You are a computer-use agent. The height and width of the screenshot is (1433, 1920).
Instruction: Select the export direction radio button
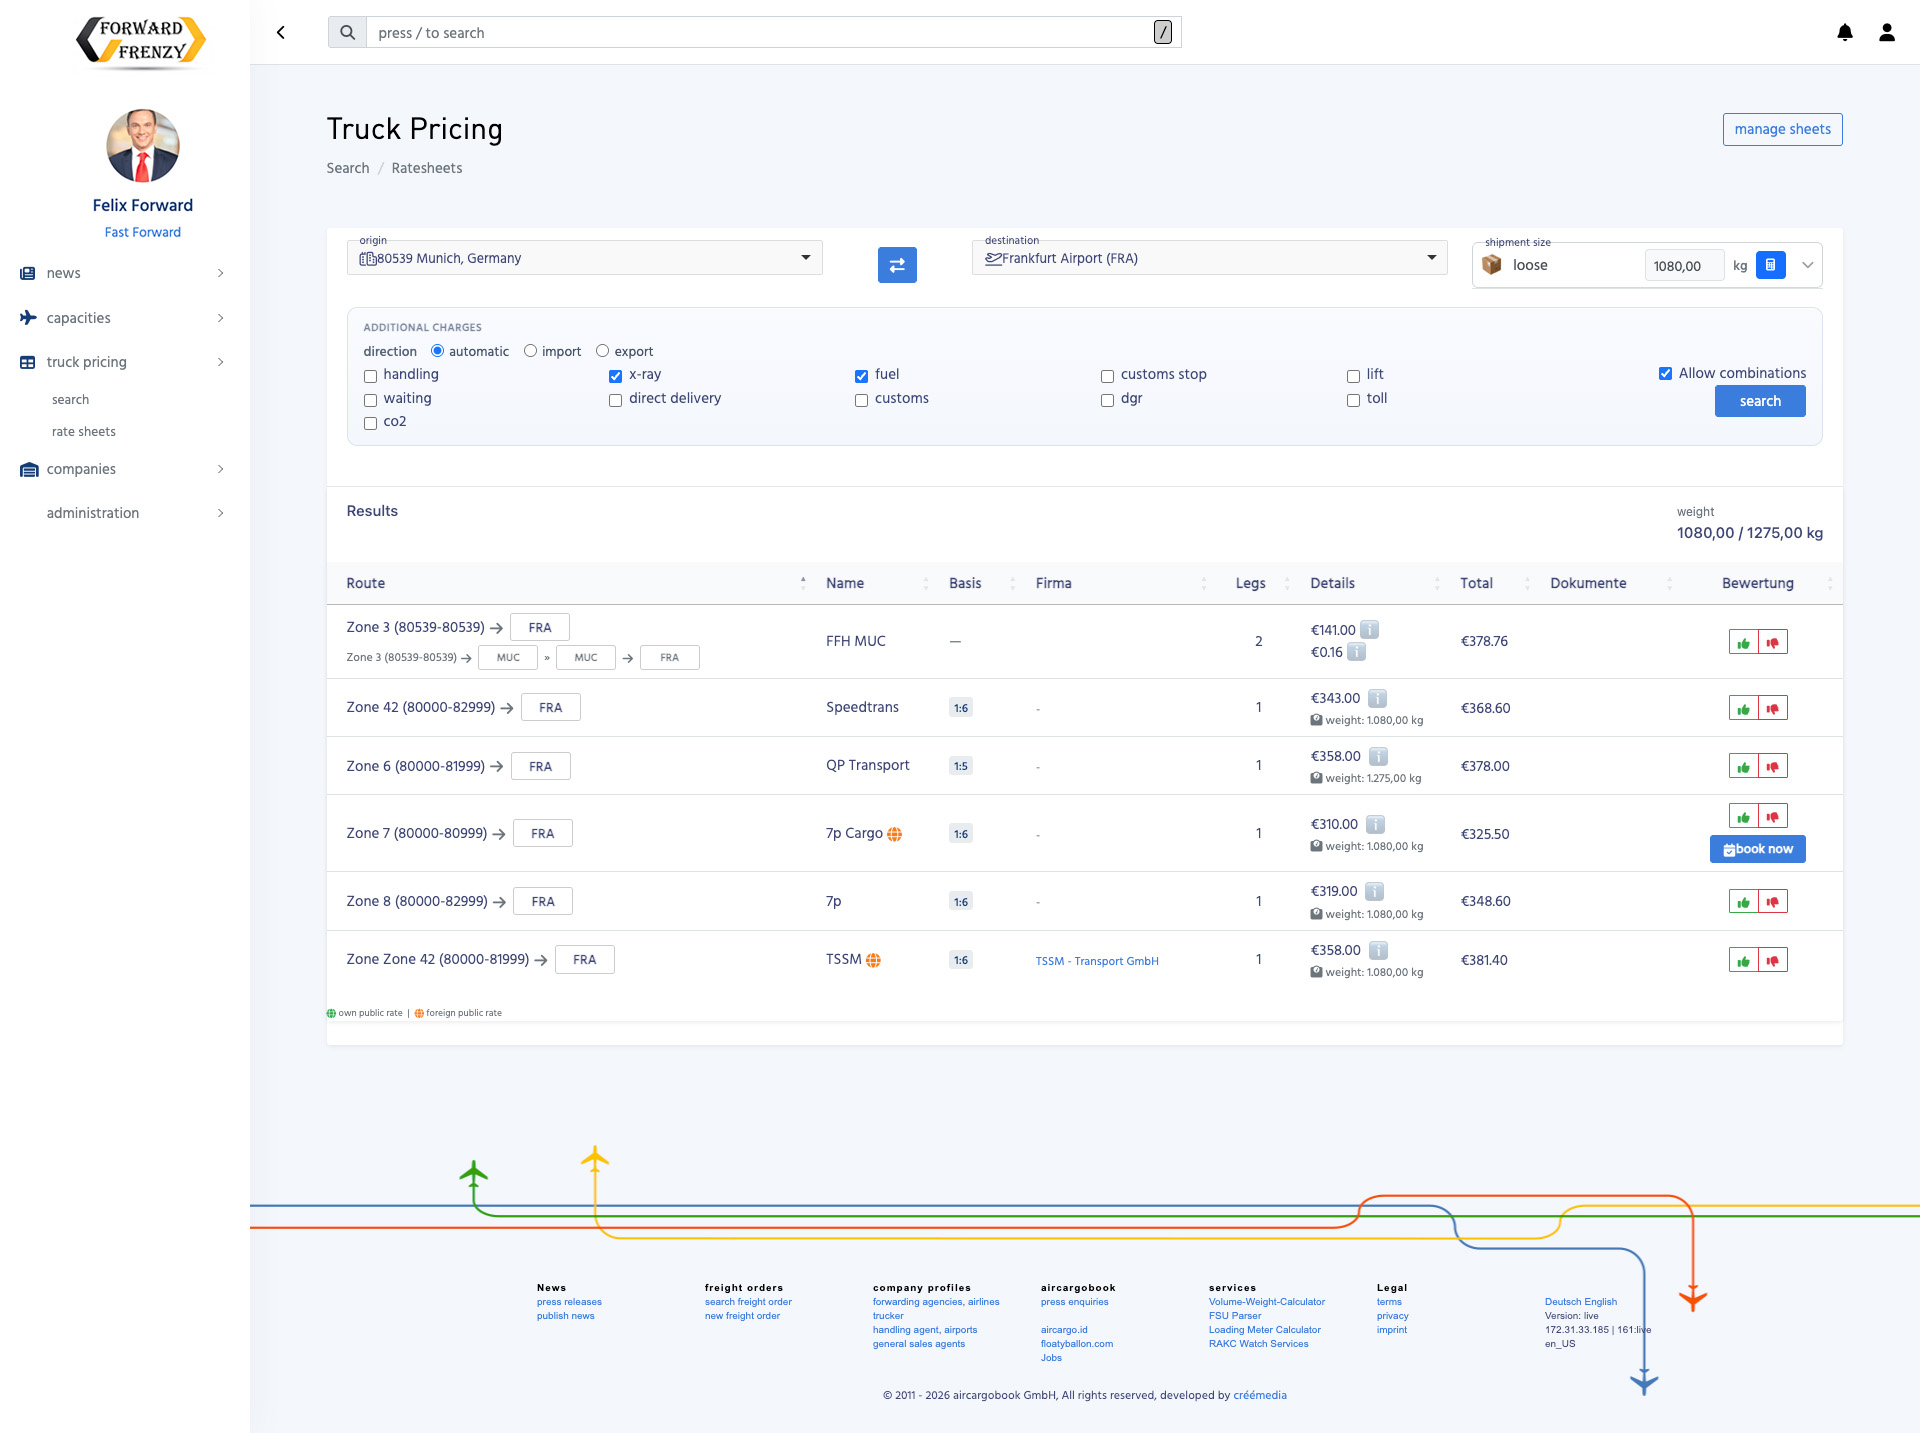click(x=602, y=351)
